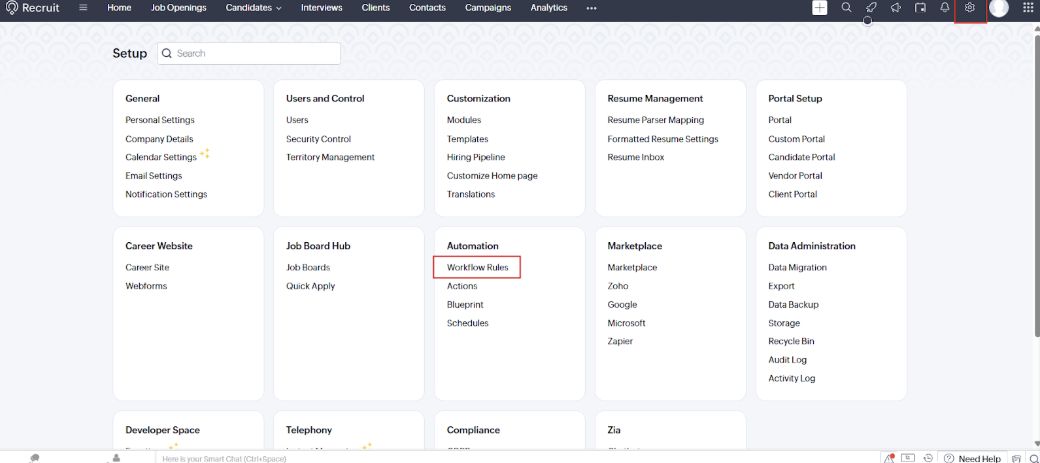Open the notifications bell
The height and width of the screenshot is (463, 1040).
click(x=945, y=8)
